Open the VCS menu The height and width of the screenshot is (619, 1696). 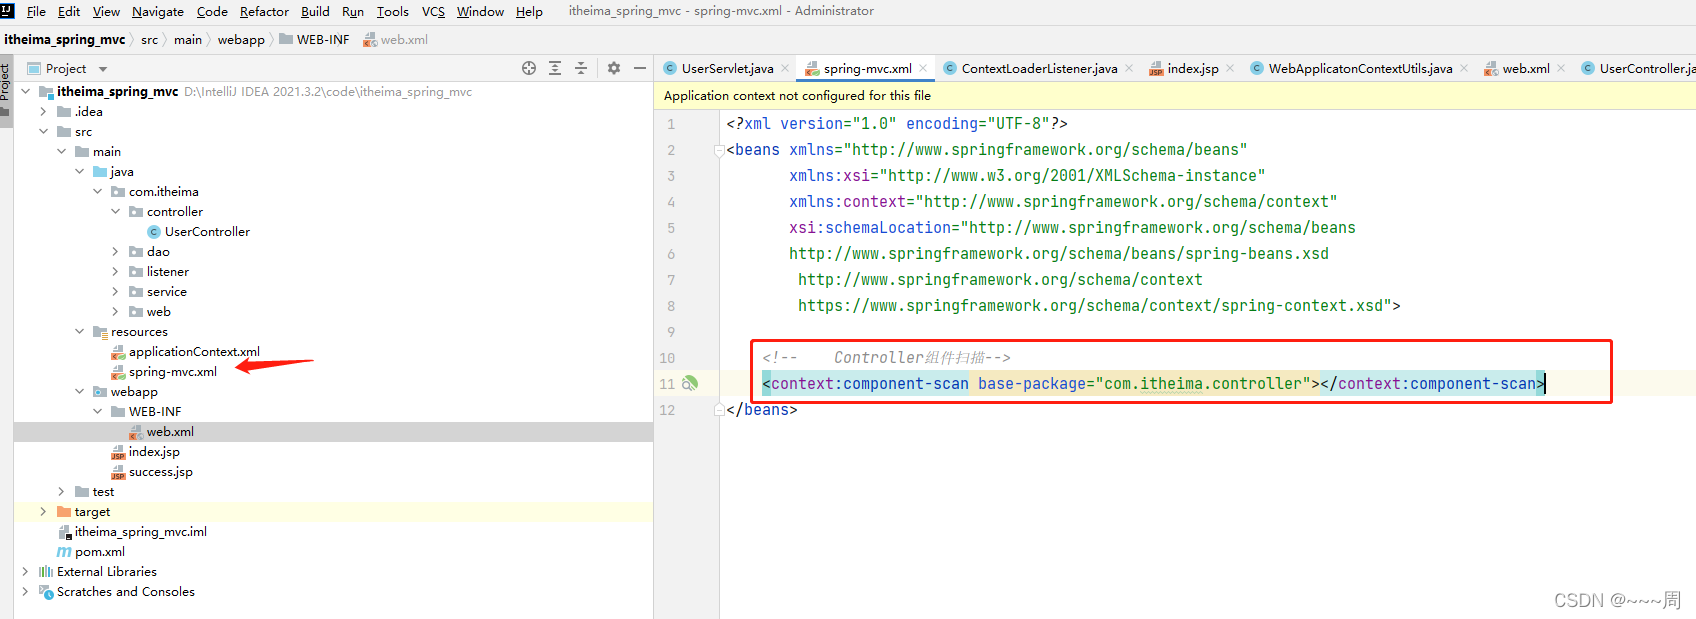pos(433,11)
